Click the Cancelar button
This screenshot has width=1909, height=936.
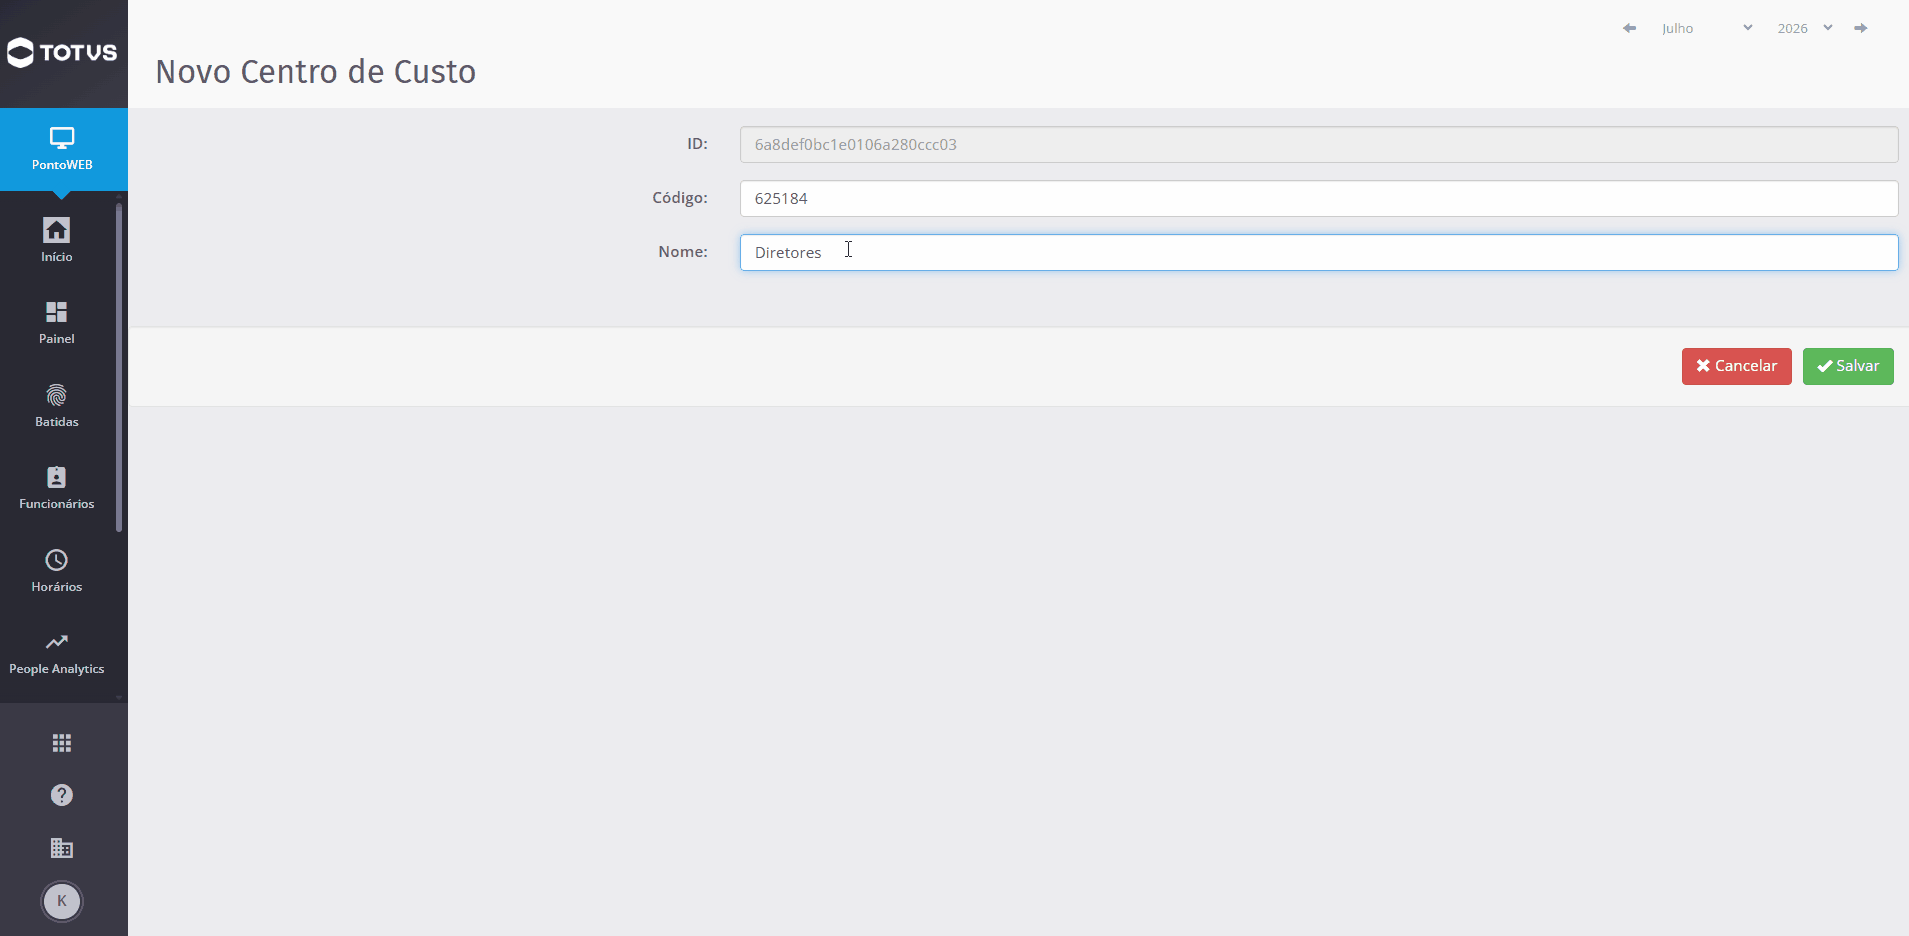pyautogui.click(x=1737, y=366)
